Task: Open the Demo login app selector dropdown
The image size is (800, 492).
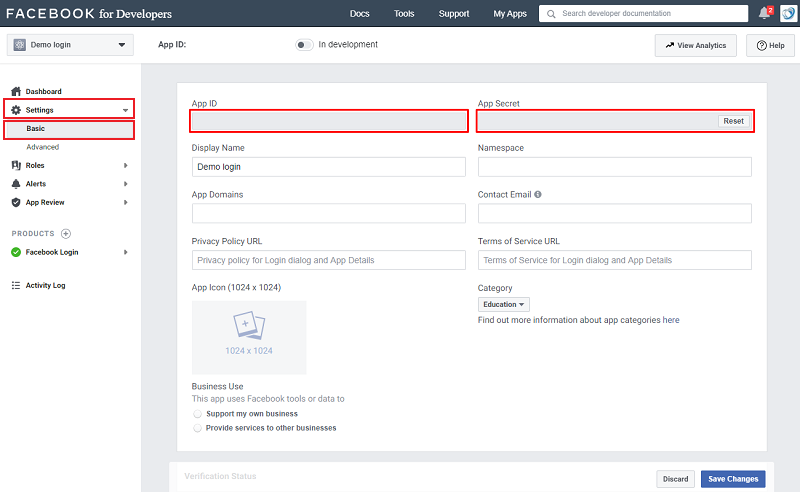Action: pyautogui.click(x=70, y=45)
